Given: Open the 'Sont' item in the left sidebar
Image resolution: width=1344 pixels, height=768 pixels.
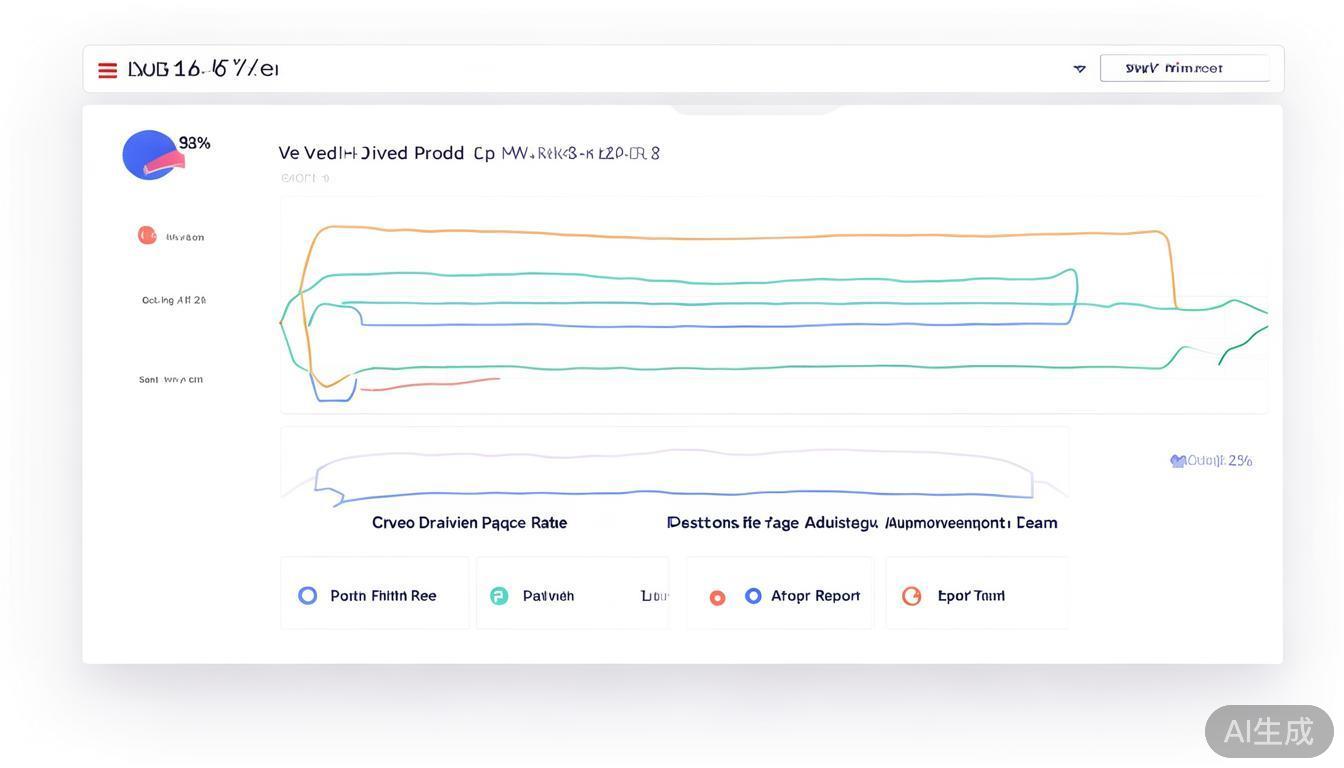Looking at the screenshot, I should point(171,380).
